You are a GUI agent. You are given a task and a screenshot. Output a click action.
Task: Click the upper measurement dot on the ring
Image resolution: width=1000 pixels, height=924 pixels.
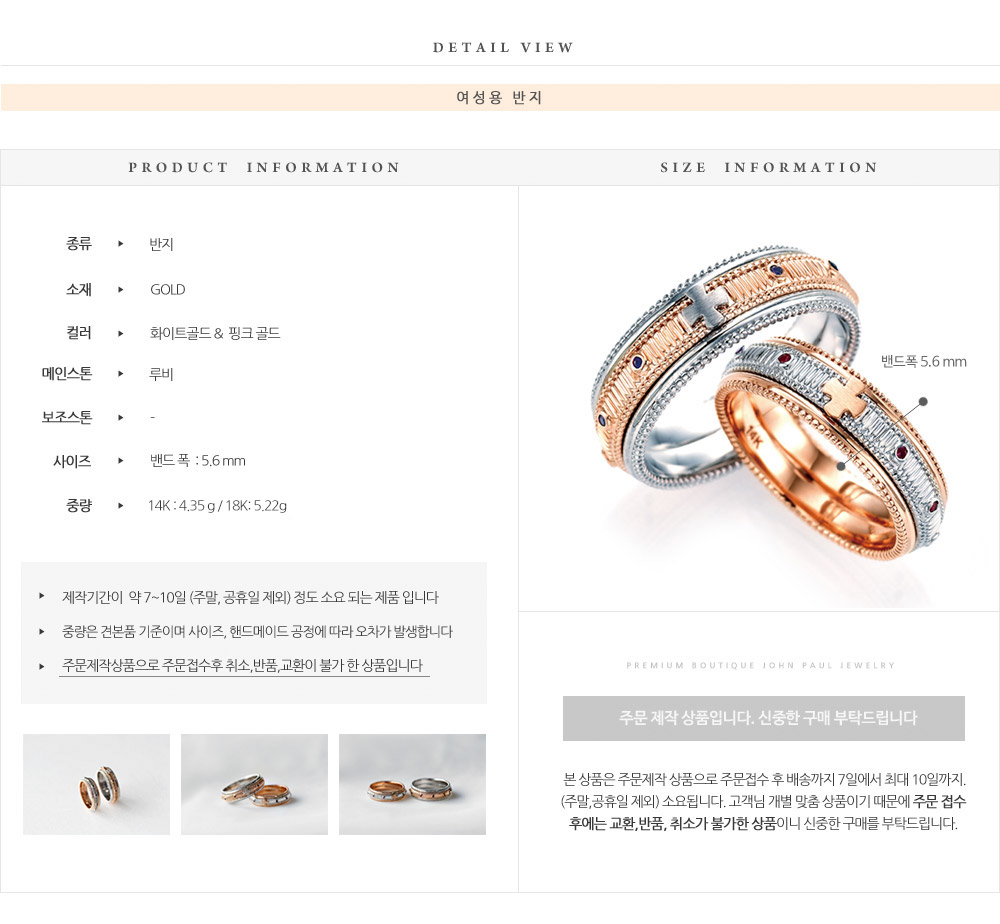[x=923, y=402]
